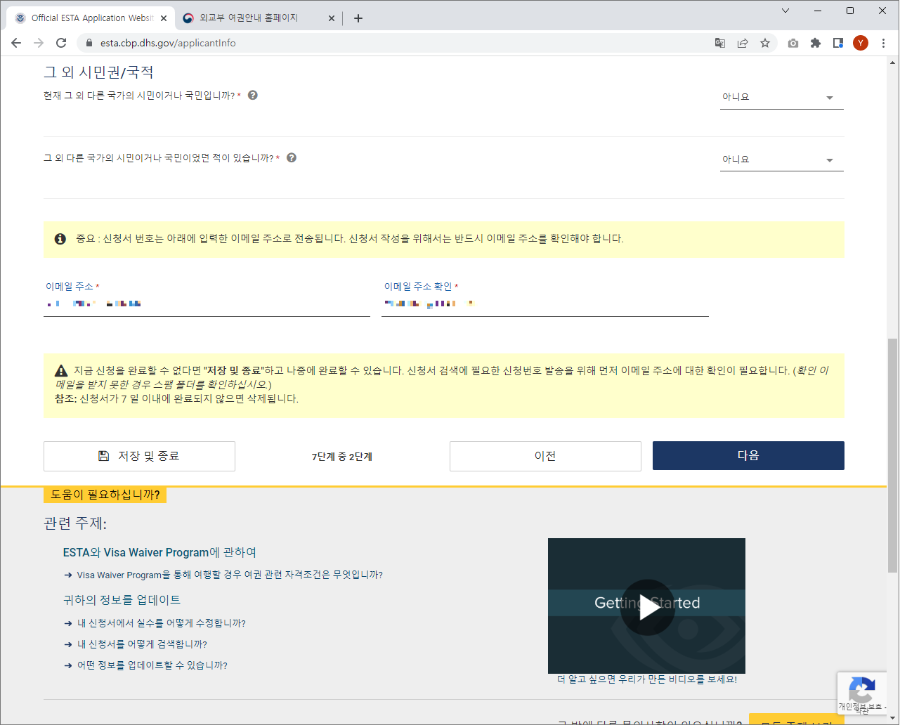Open a new browser tab
The height and width of the screenshot is (725, 900).
(x=358, y=18)
